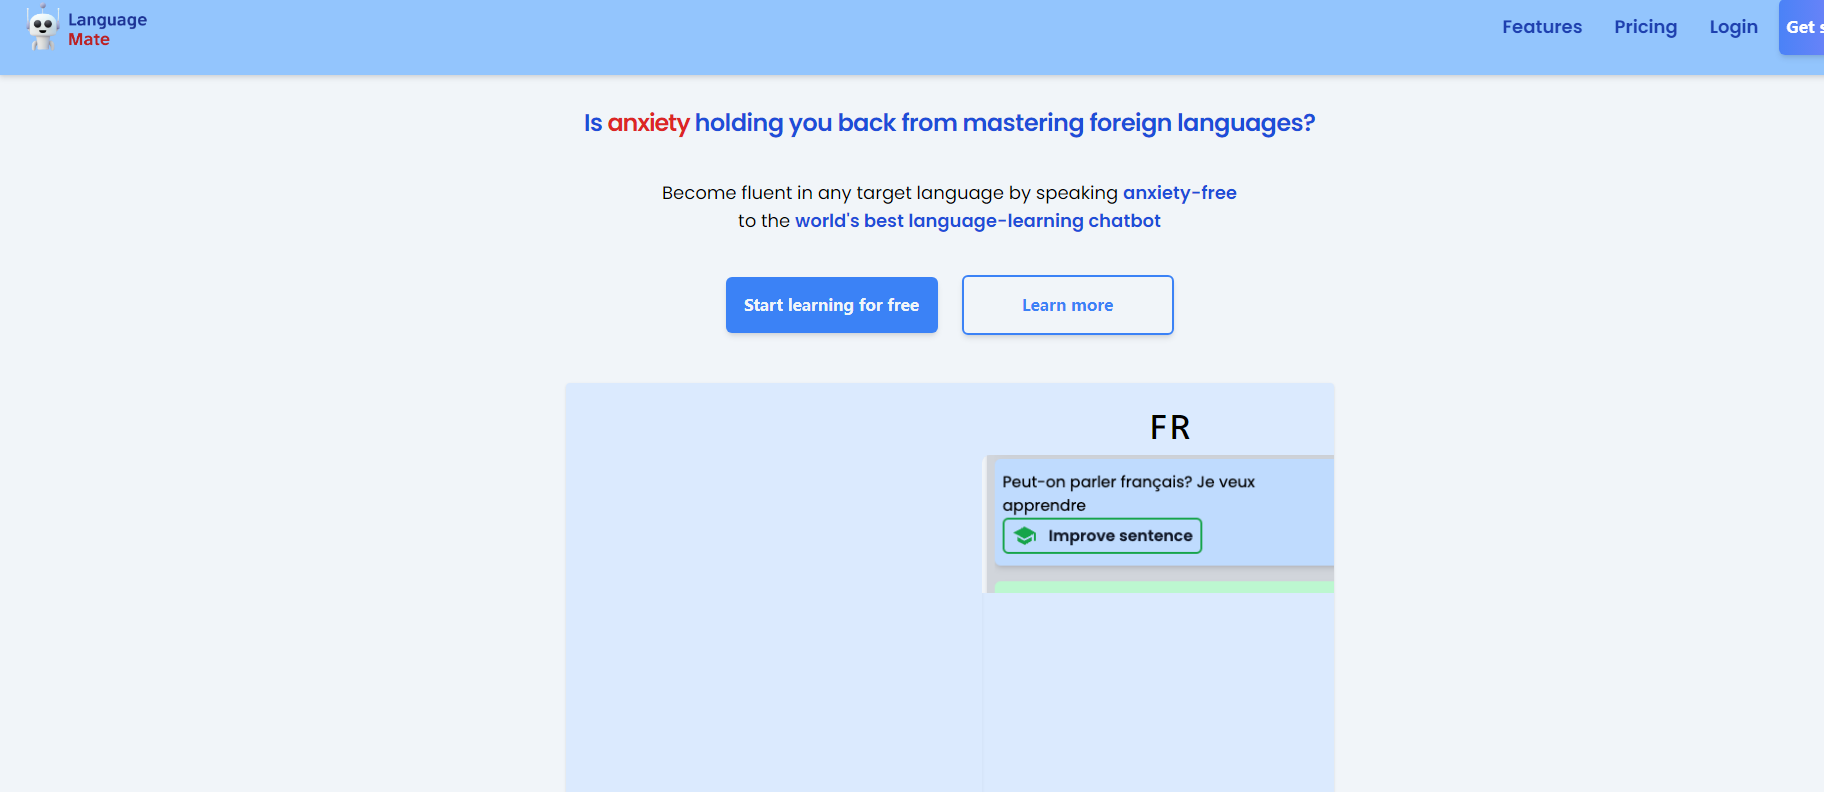This screenshot has height=792, width=1824.
Task: Click the red word 'anxiety' in the headline
Action: (x=648, y=123)
